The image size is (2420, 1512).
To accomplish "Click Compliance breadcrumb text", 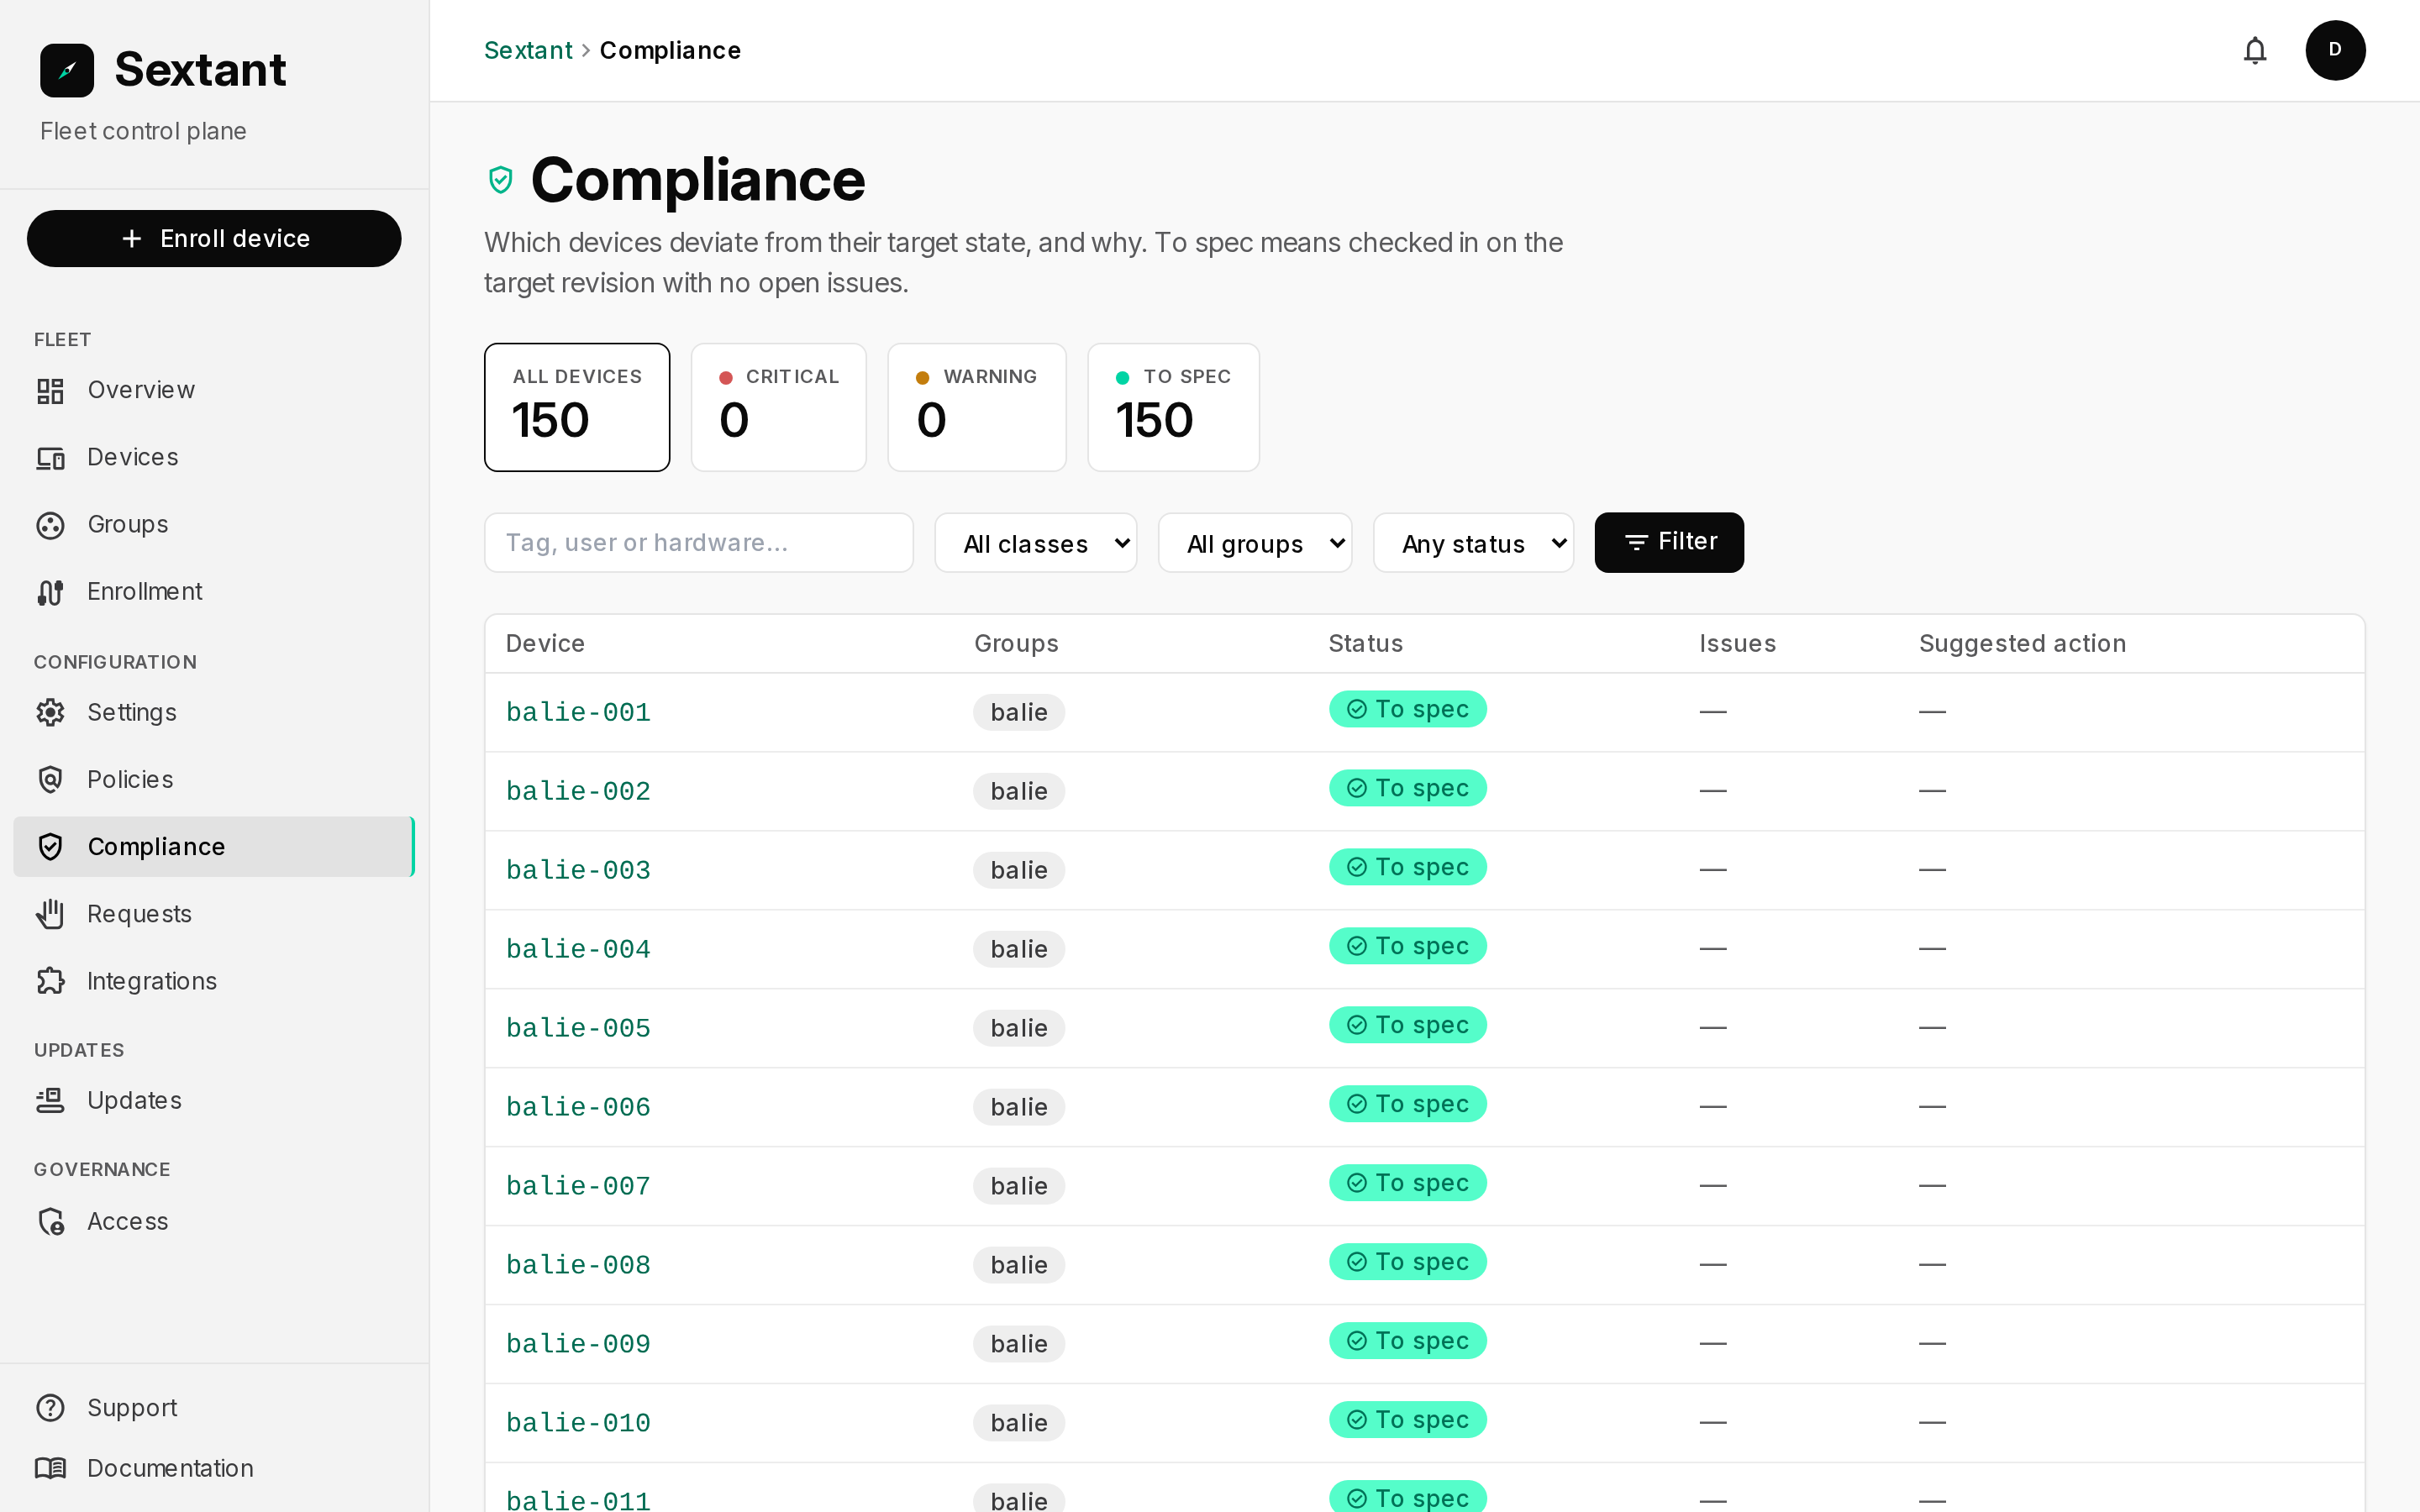I will 670,50.
